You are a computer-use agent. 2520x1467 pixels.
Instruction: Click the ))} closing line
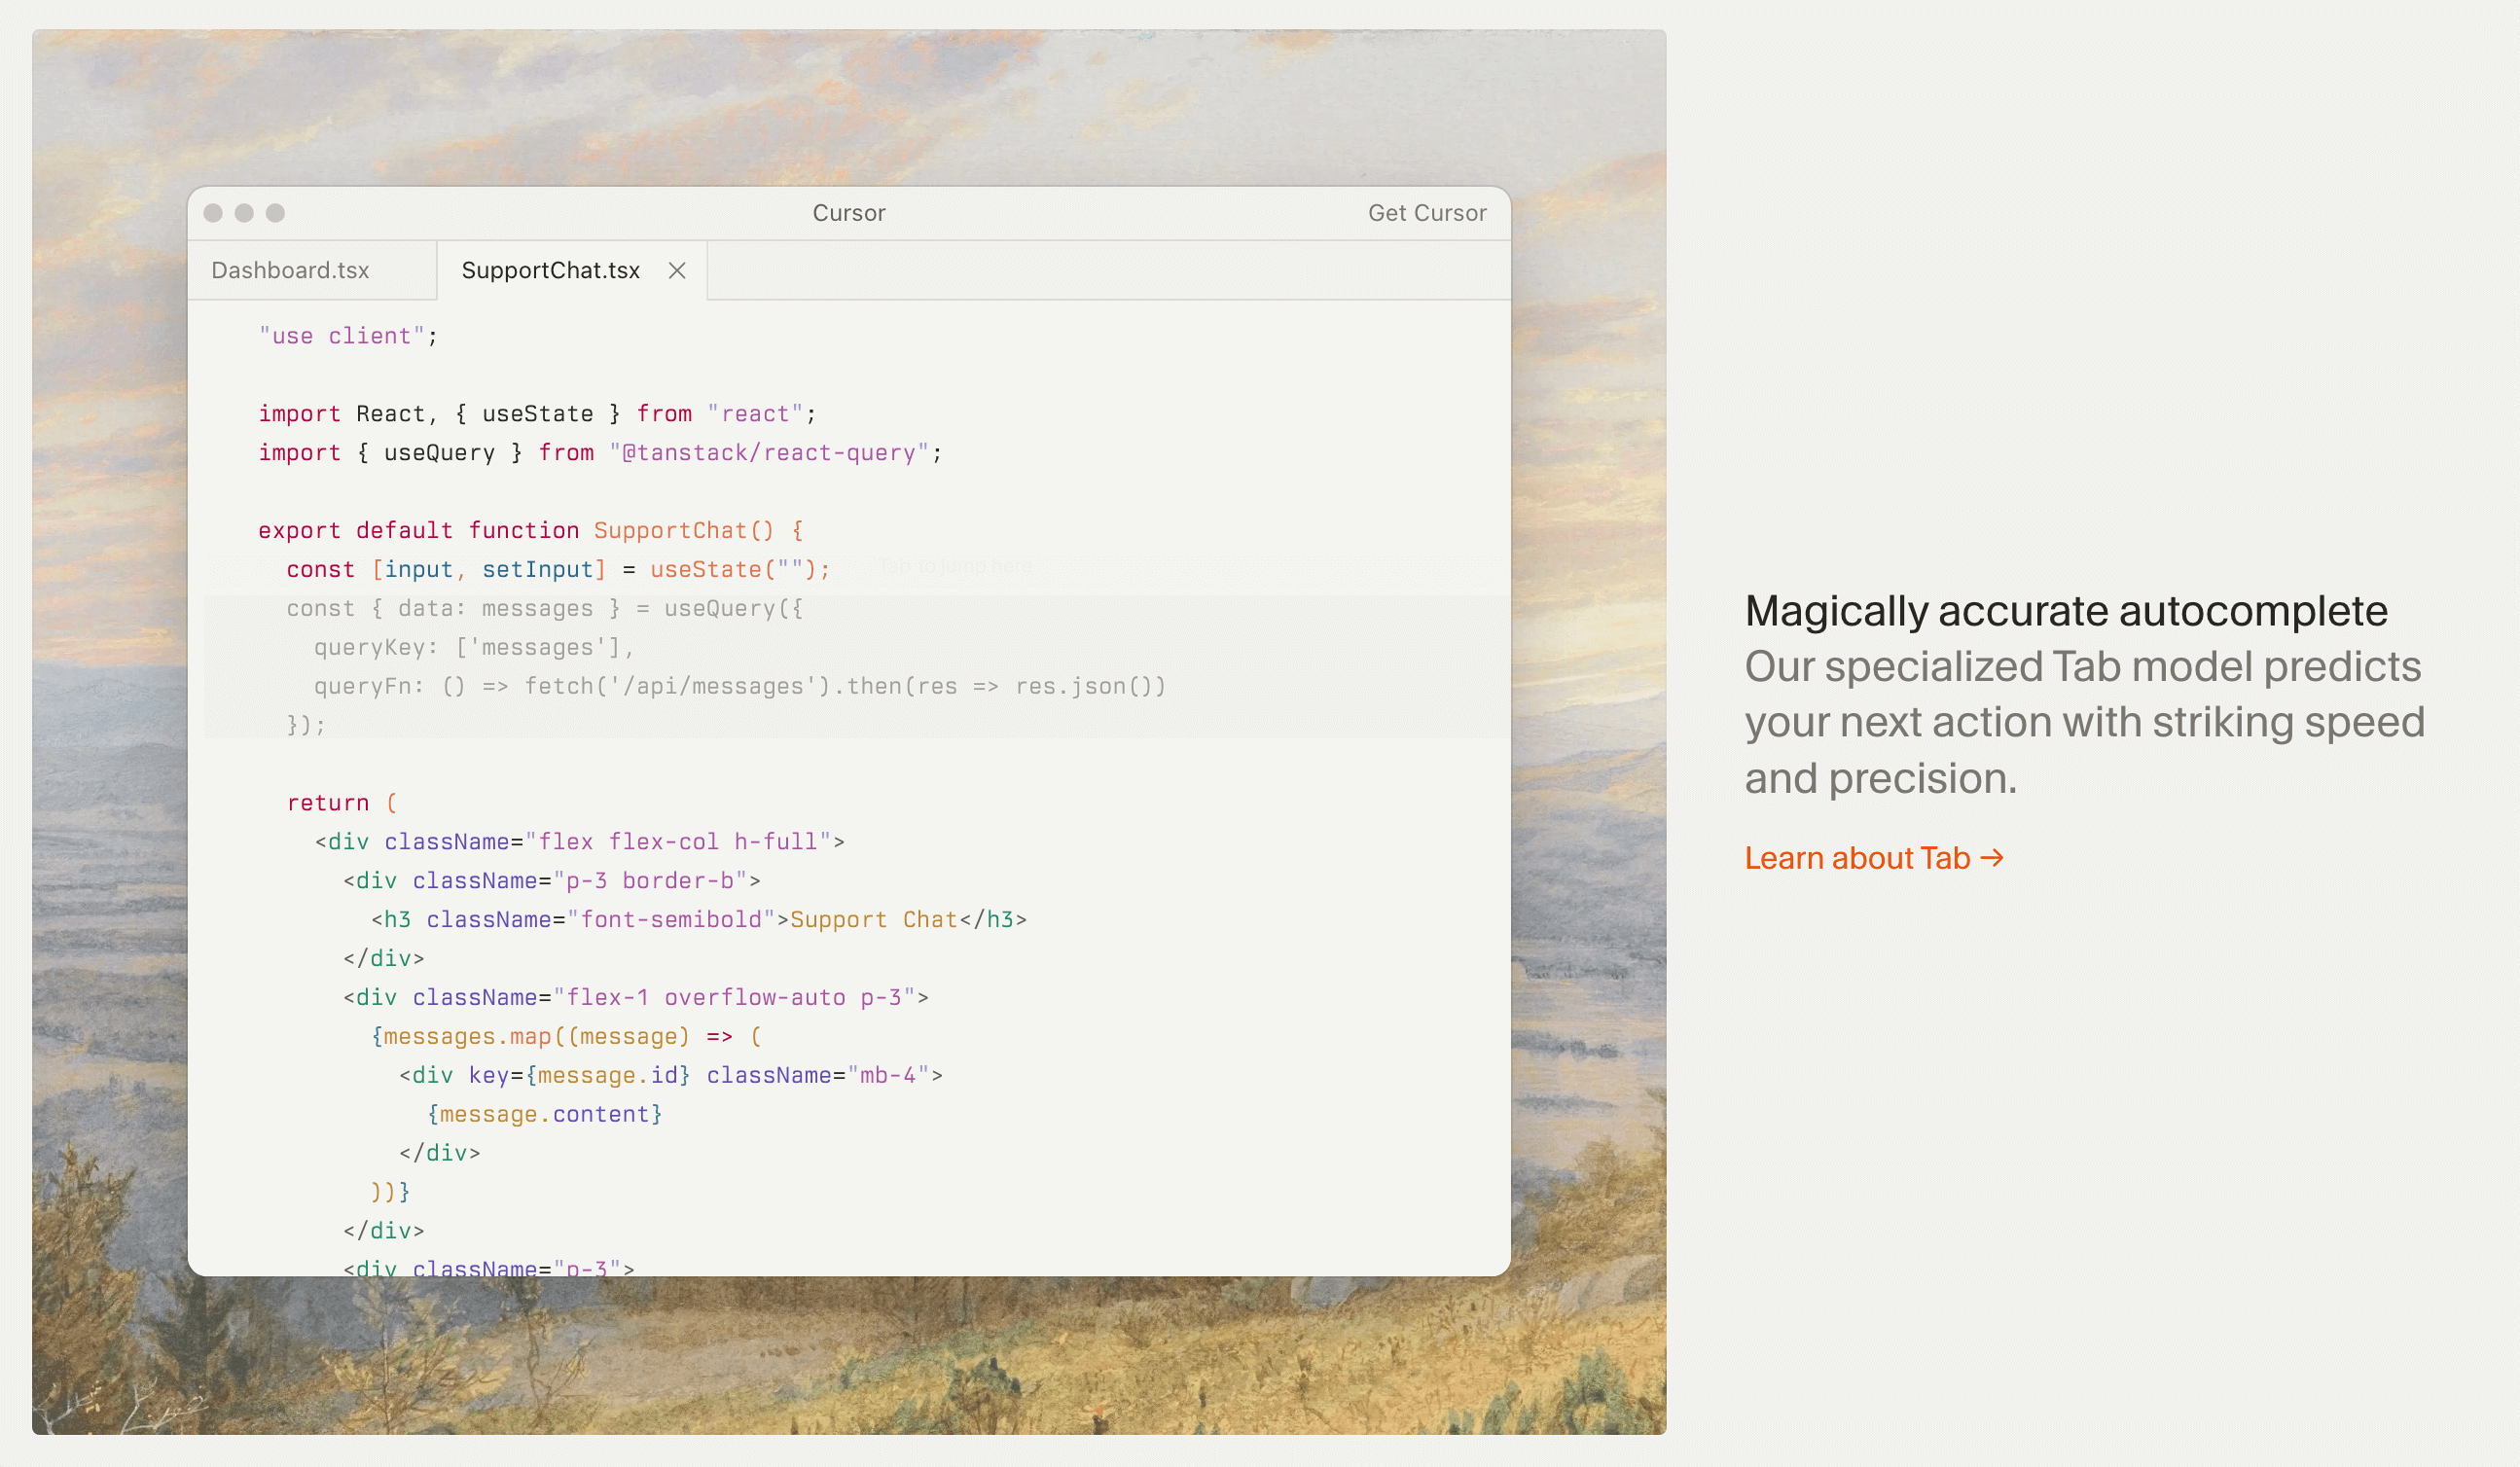391,1193
